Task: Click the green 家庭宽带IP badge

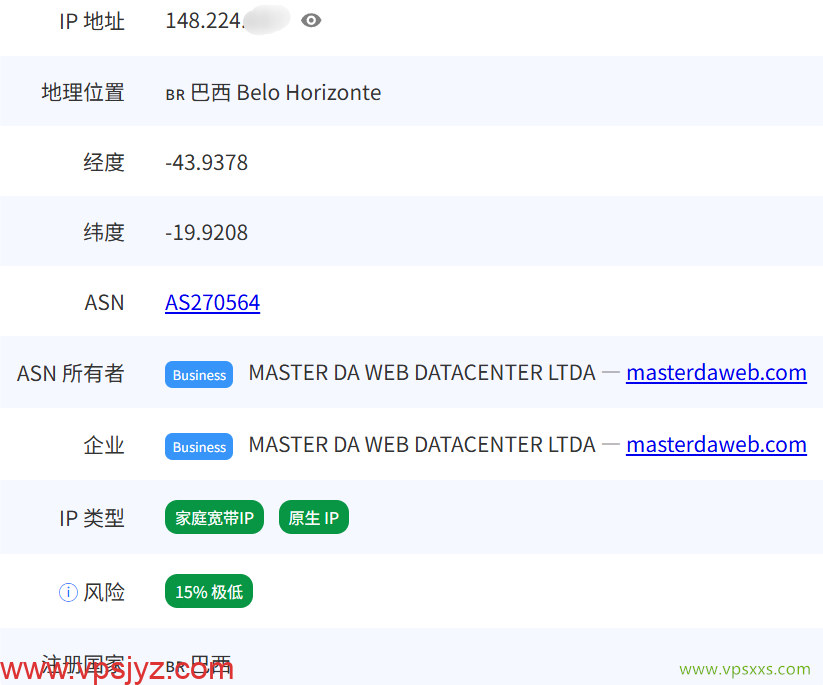Action: point(214,517)
